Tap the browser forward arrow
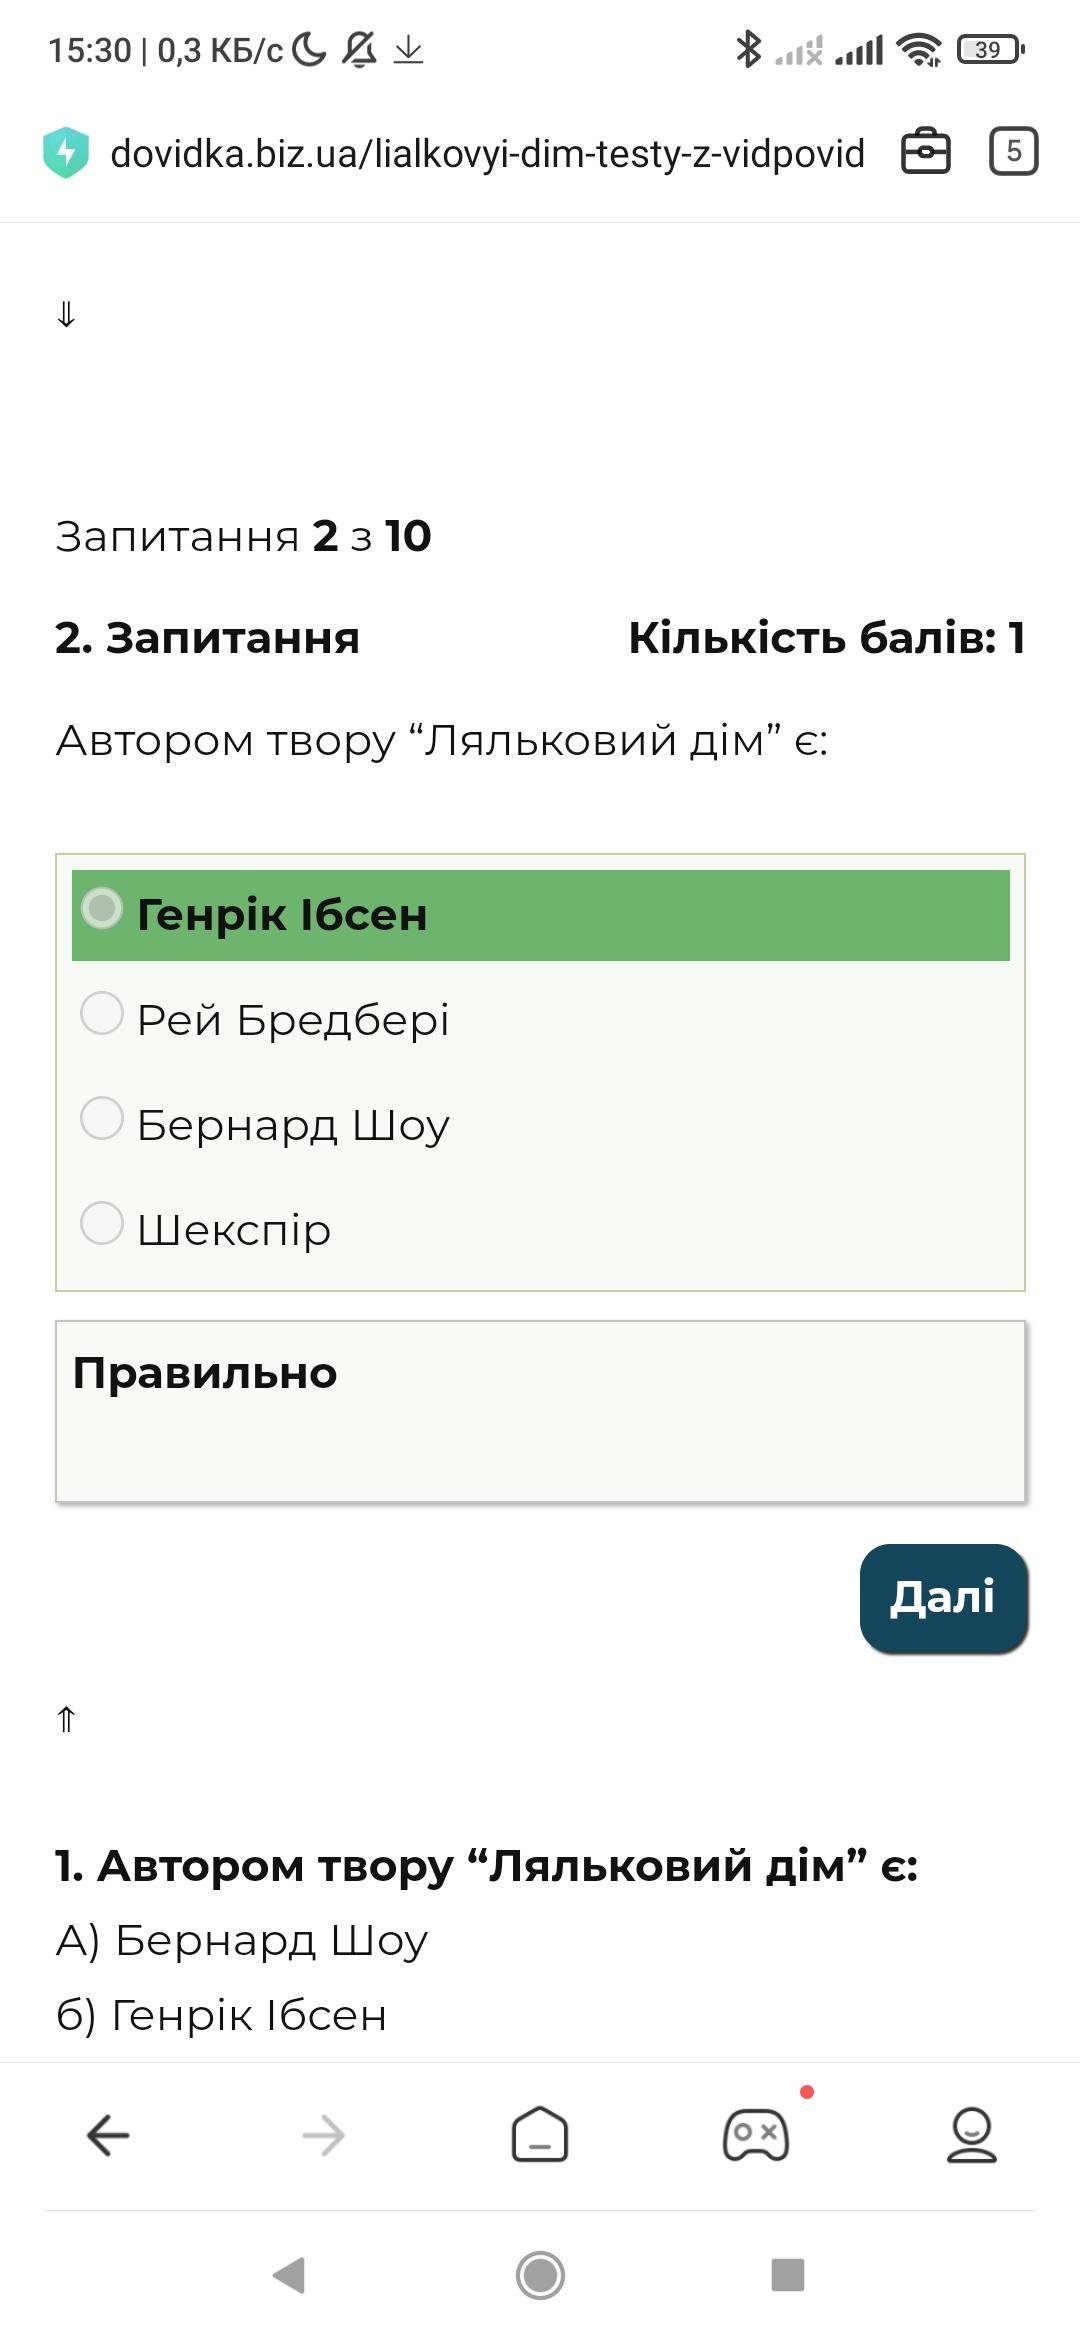The image size is (1080, 2340). click(324, 2135)
